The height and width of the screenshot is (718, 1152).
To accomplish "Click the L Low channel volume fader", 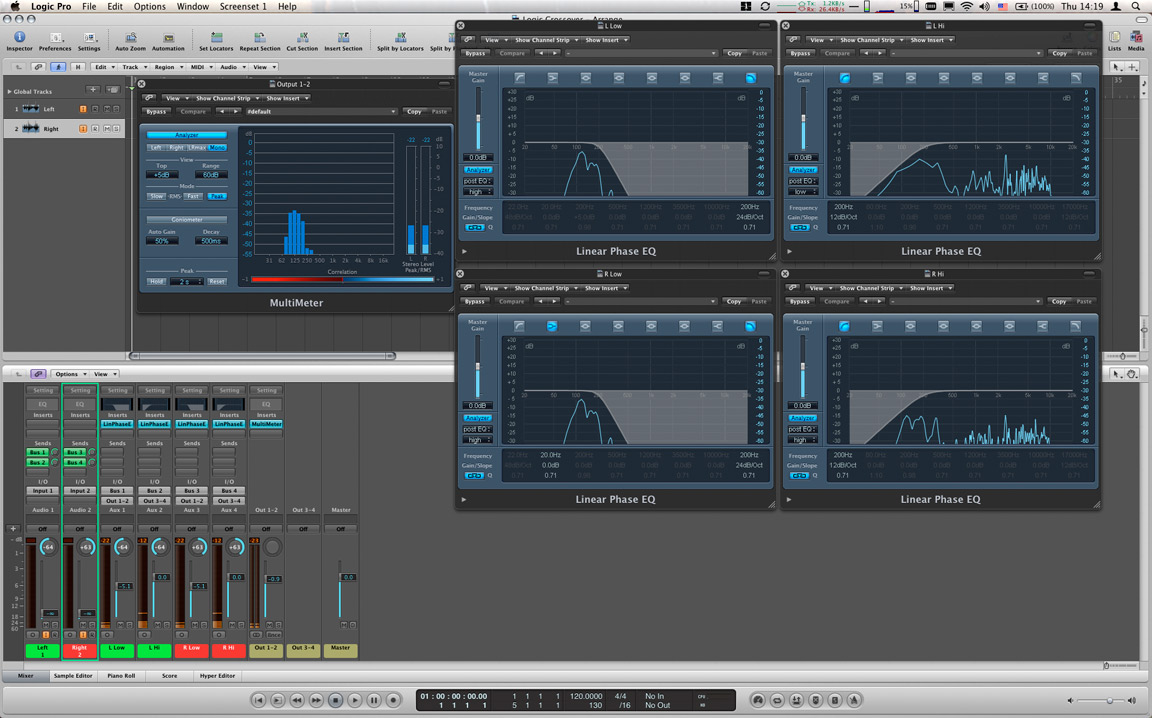I will 125,586.
